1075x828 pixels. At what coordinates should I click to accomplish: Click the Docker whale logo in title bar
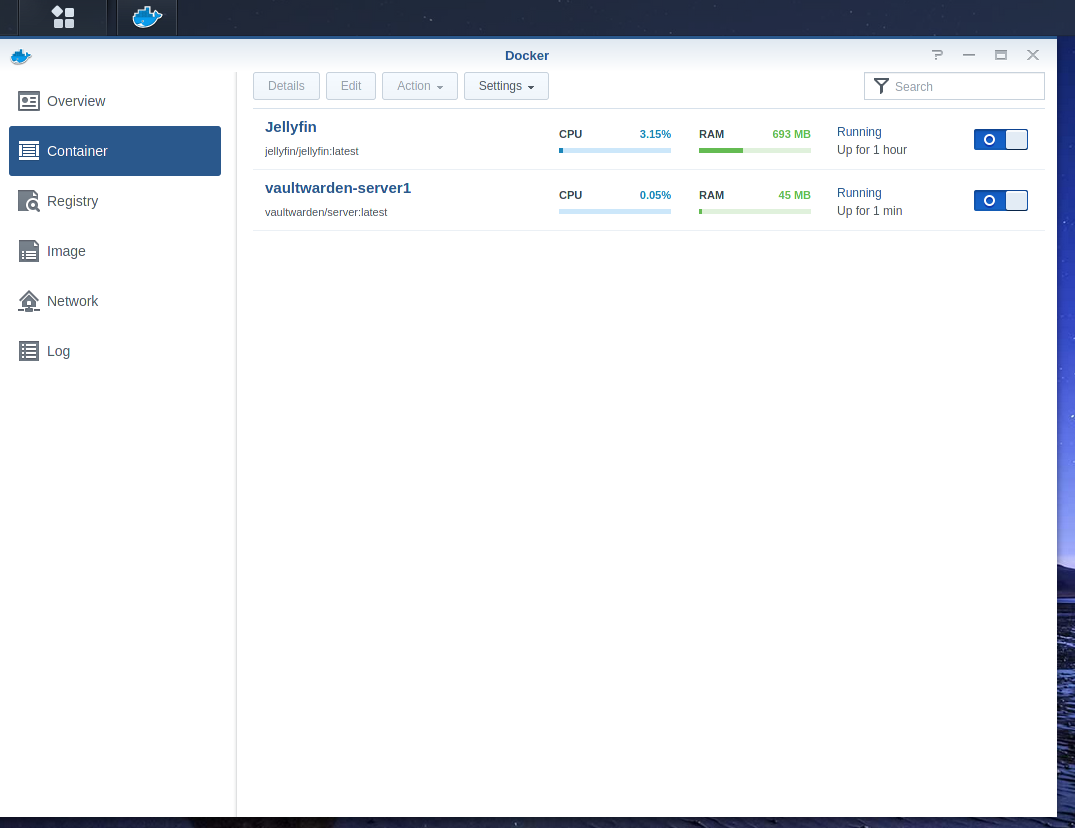pyautogui.click(x=21, y=56)
